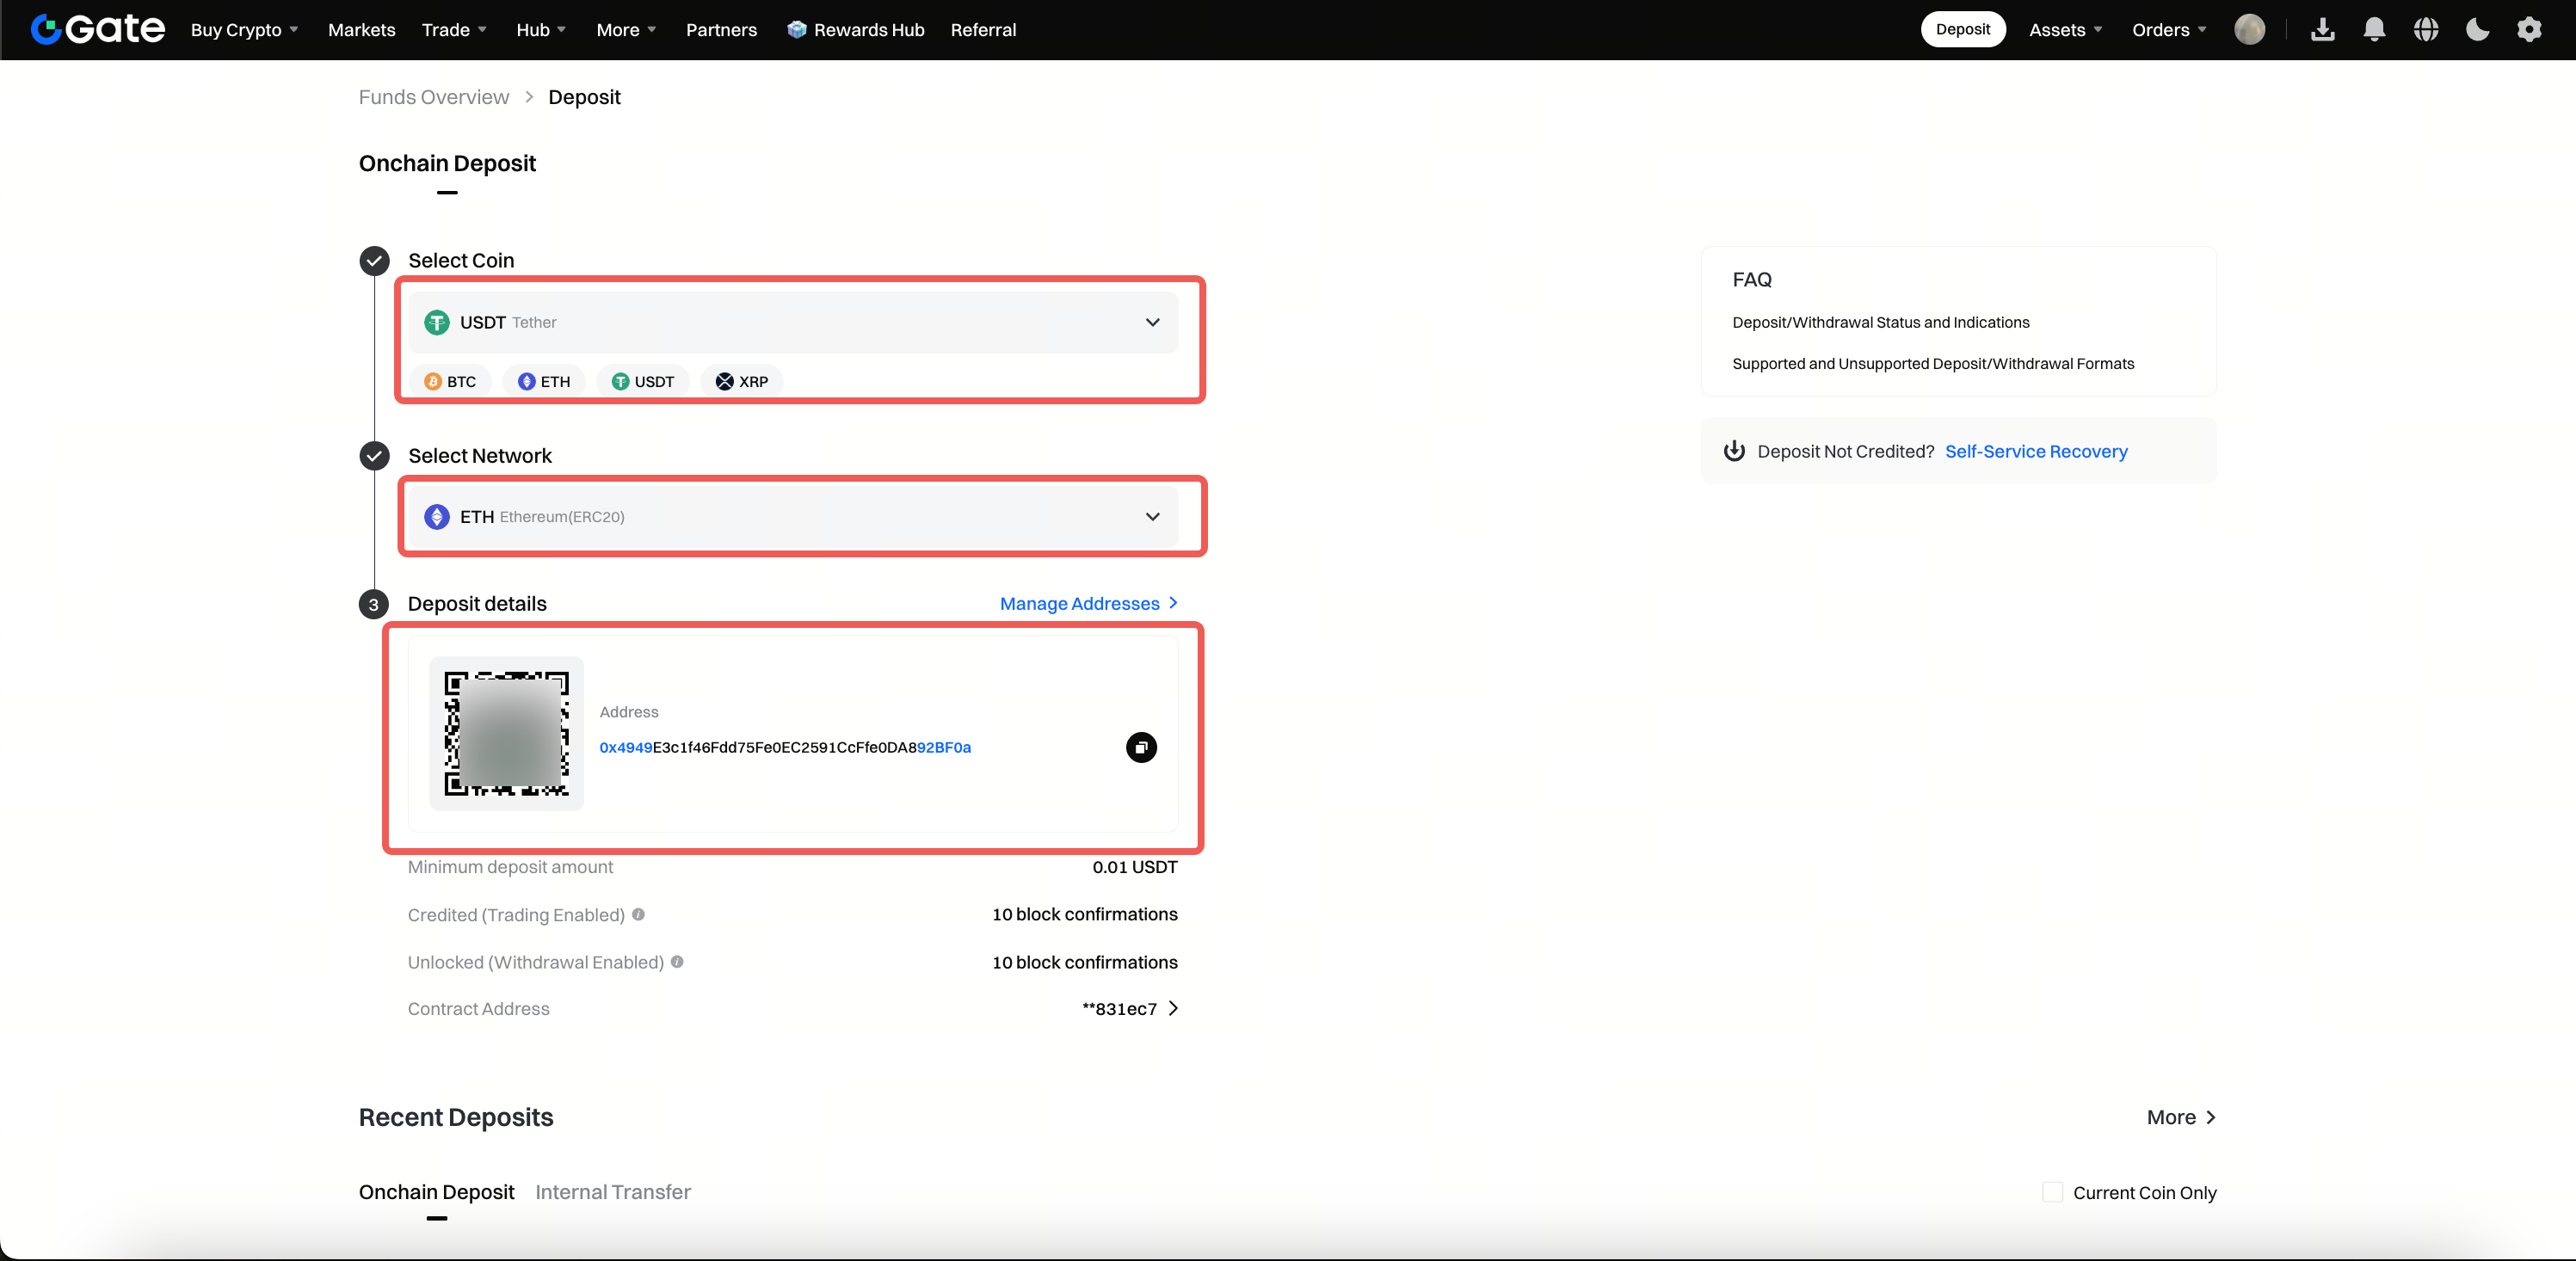
Task: Check the Current Coin Only checkbox
Action: [x=2052, y=1192]
